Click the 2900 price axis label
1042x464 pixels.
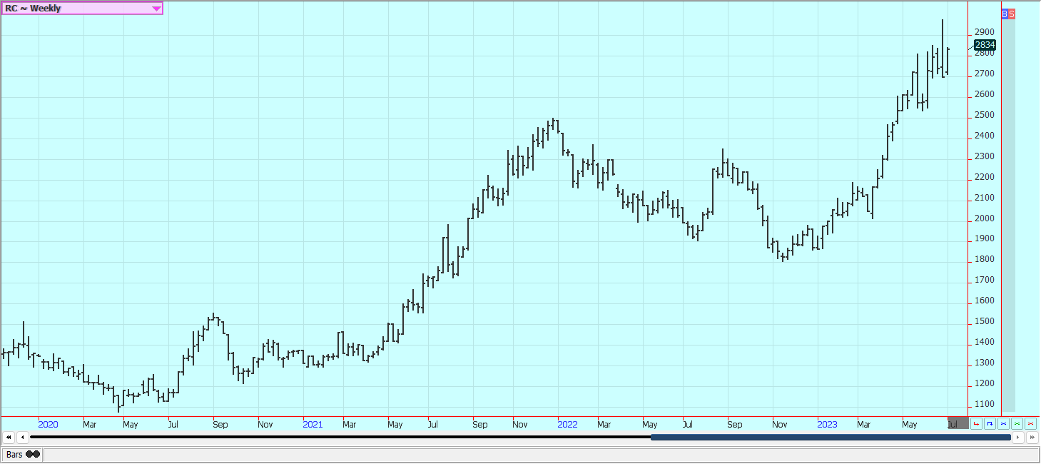[984, 33]
